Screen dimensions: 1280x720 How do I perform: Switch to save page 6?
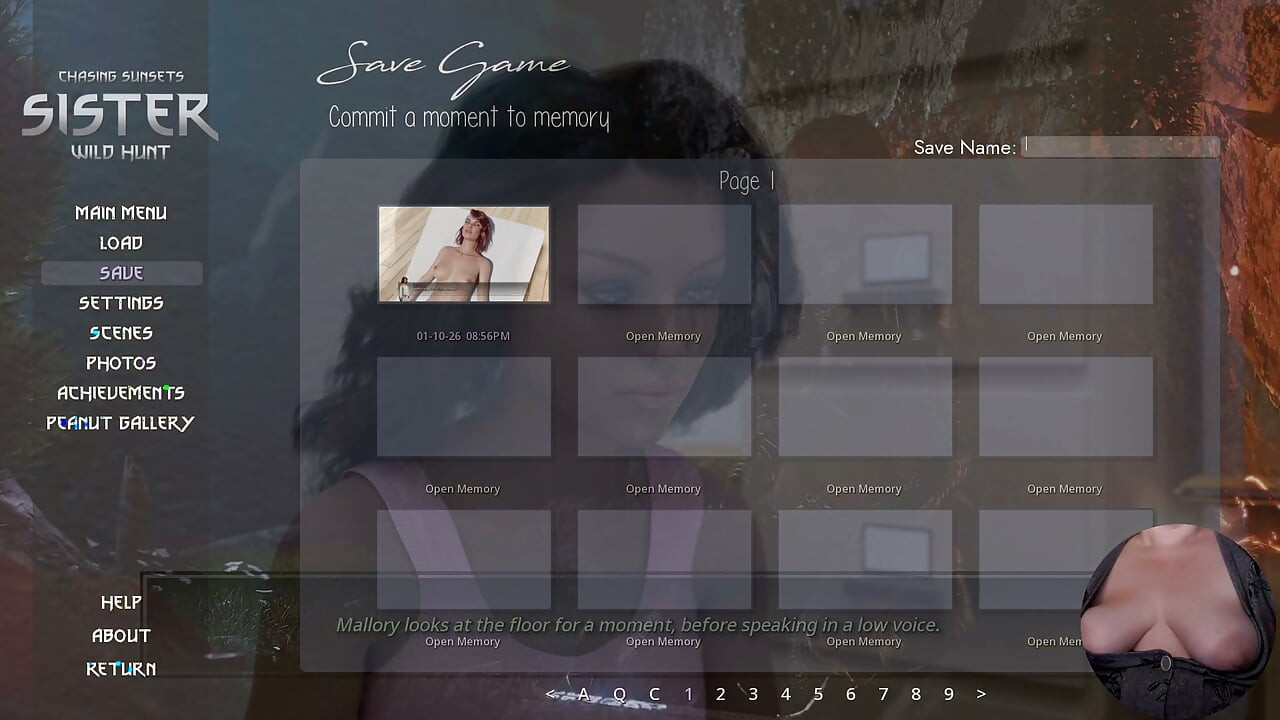point(851,694)
